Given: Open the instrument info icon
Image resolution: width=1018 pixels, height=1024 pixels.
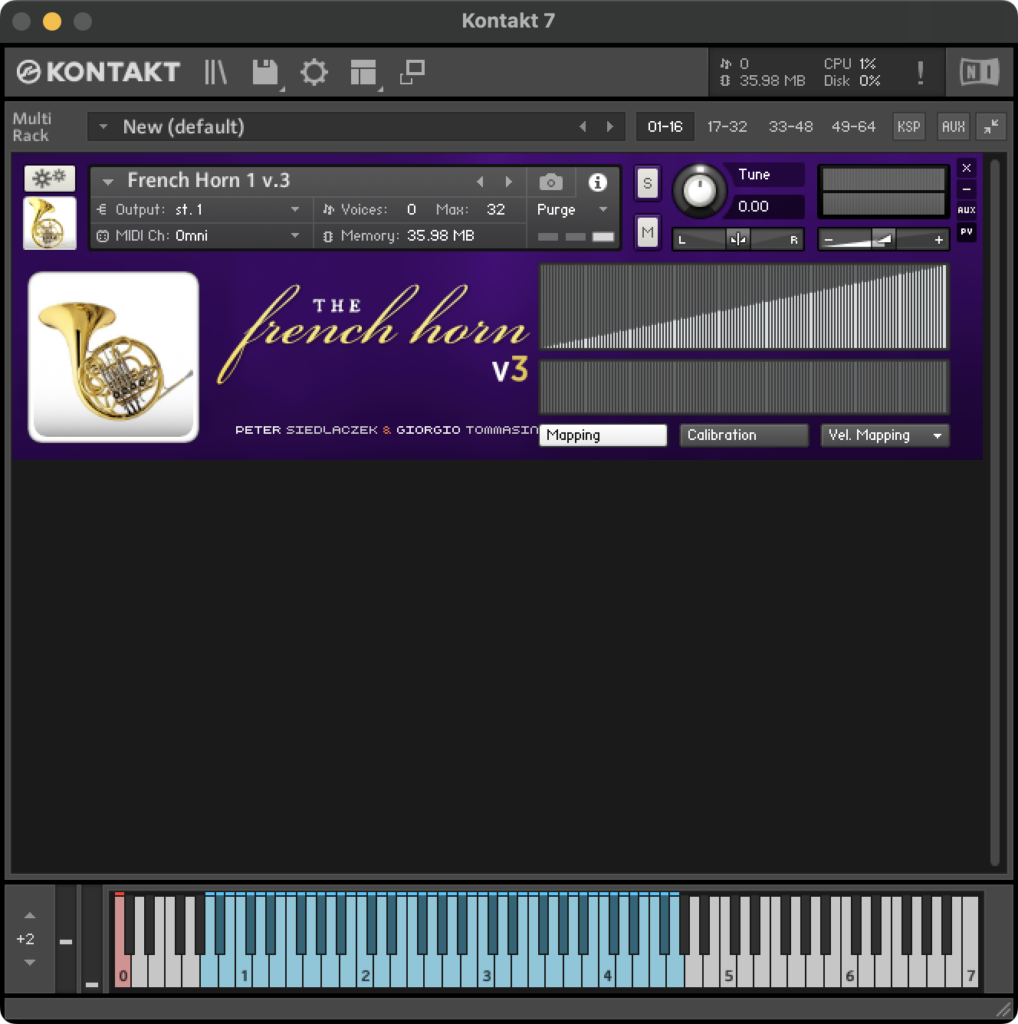Looking at the screenshot, I should [597, 182].
